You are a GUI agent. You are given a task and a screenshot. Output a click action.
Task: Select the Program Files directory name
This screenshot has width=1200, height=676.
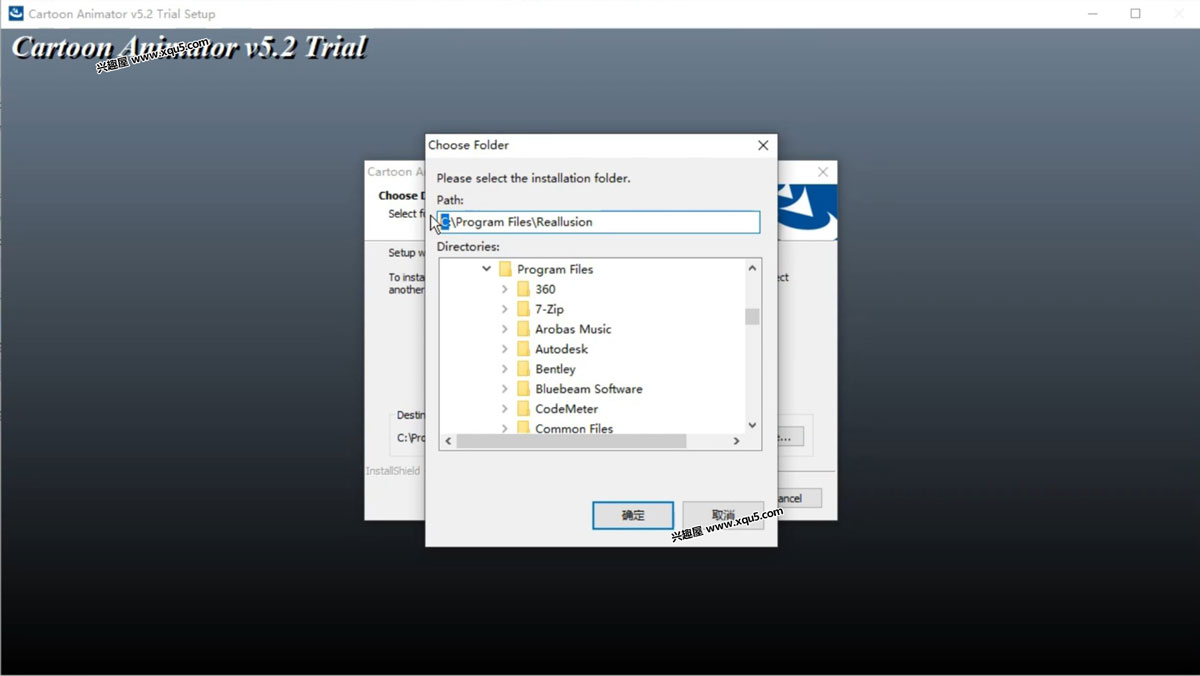click(555, 269)
